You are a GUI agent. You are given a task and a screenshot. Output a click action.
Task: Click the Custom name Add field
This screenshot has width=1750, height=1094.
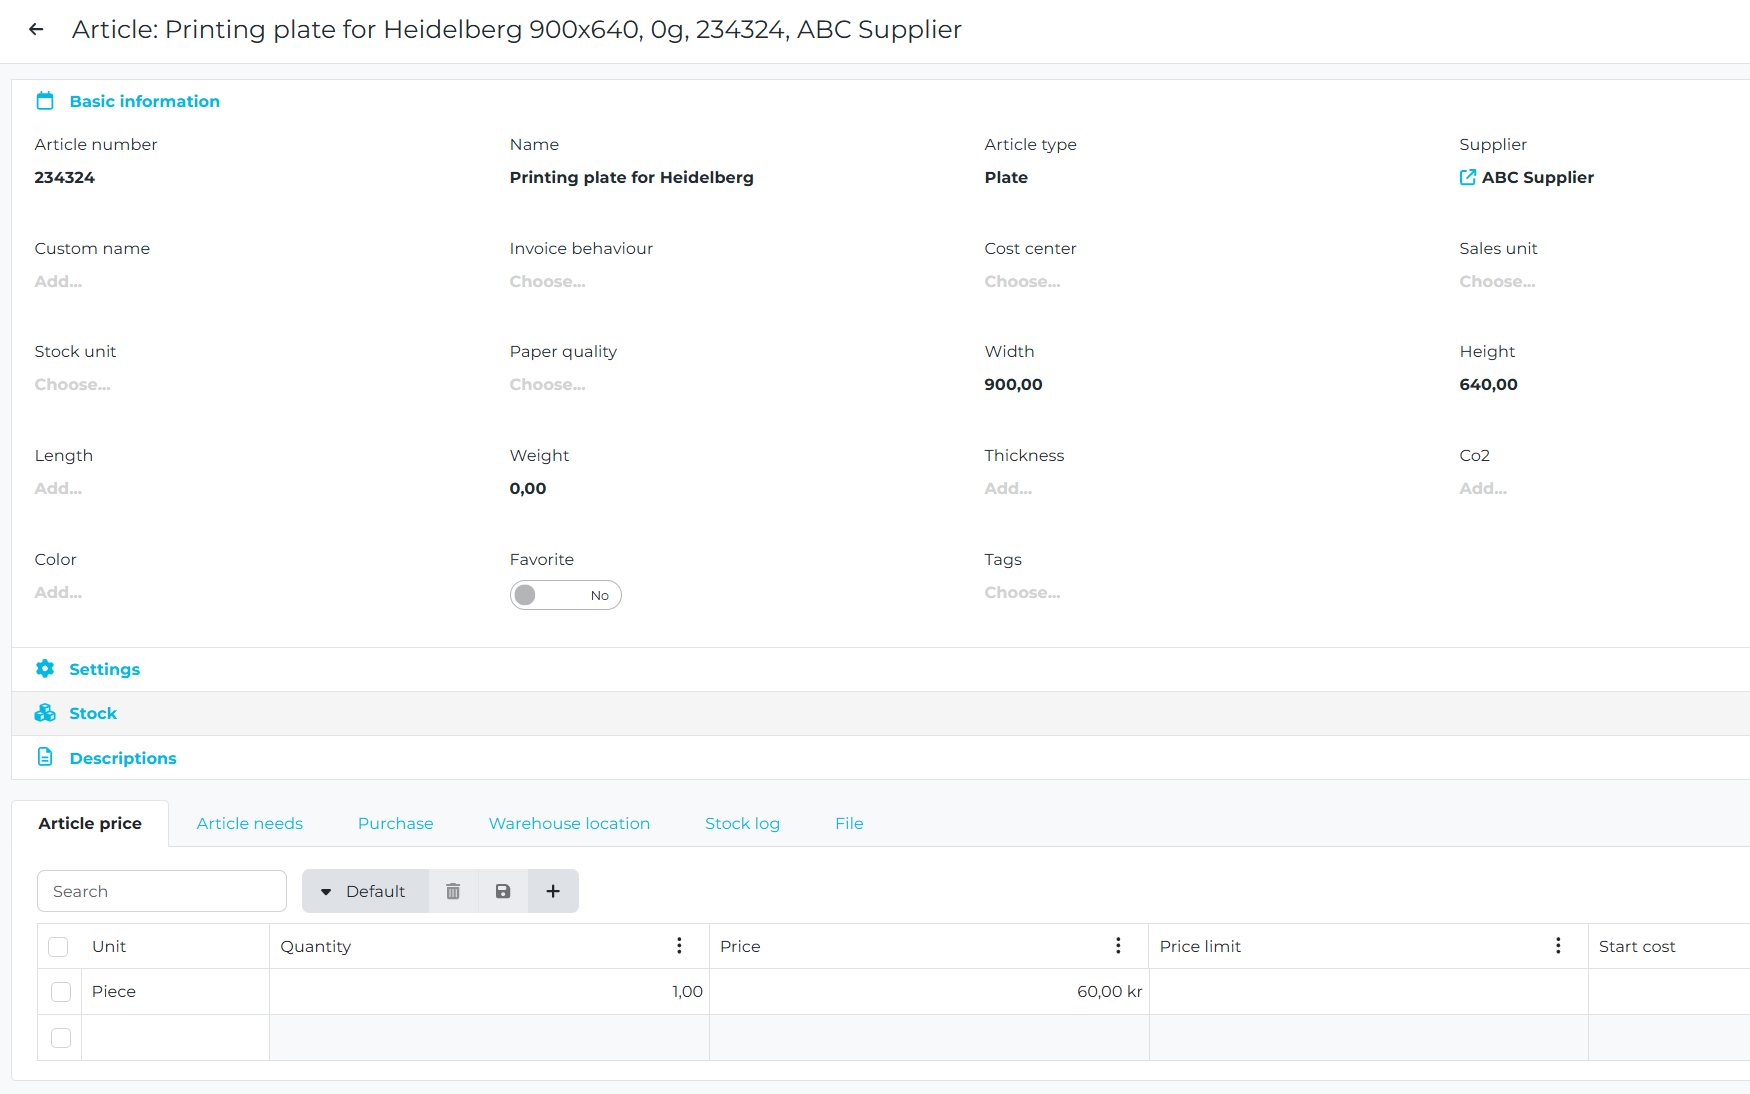point(58,282)
